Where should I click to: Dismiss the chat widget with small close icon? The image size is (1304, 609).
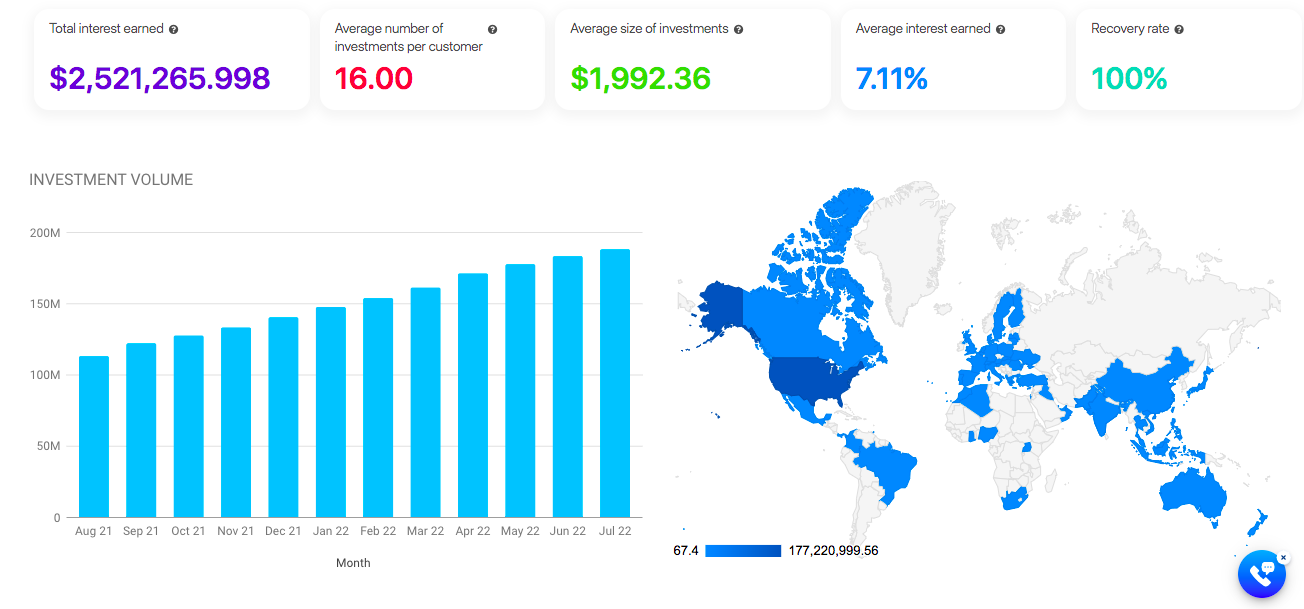tap(1283, 557)
